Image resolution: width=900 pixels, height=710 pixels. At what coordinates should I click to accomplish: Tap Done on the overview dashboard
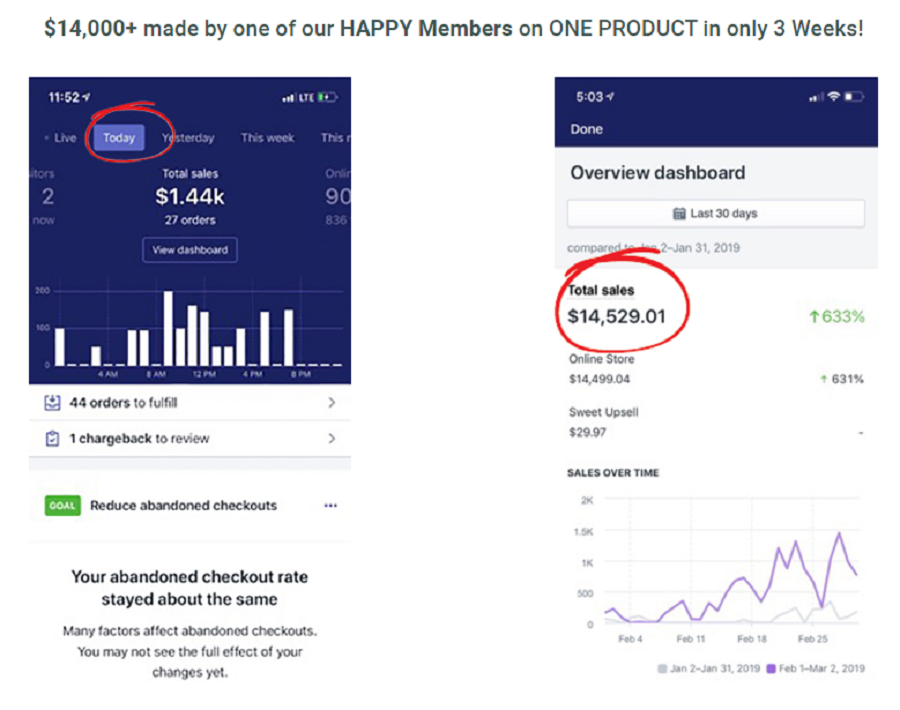click(585, 128)
